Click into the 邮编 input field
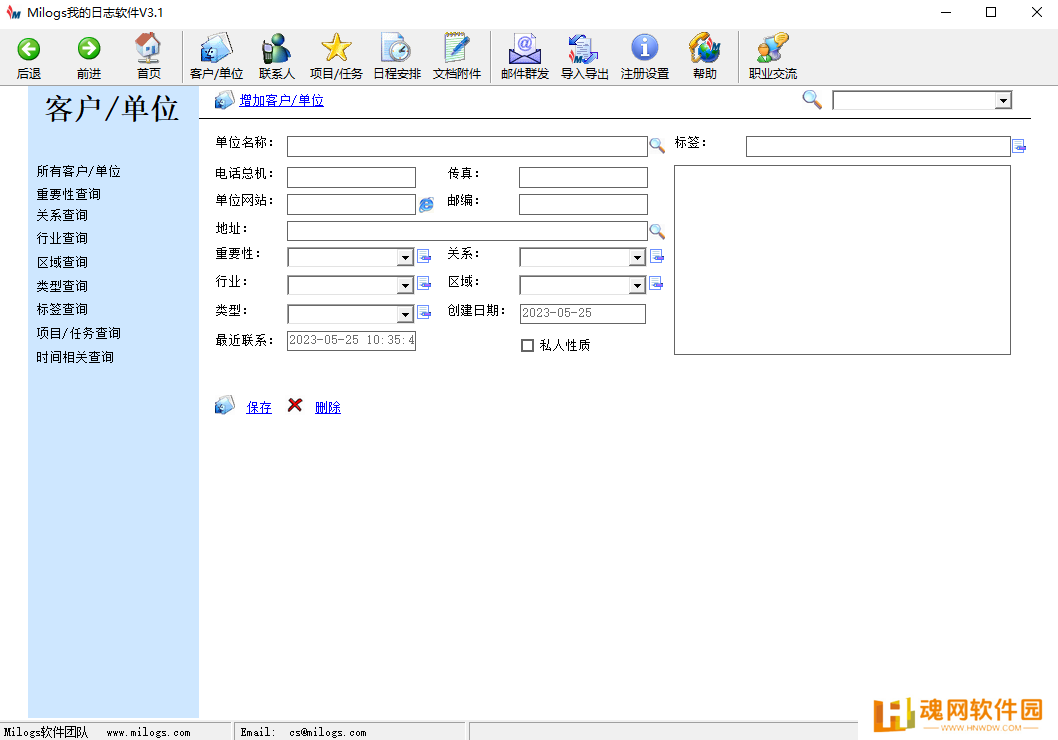This screenshot has width=1058, height=740. 583,204
